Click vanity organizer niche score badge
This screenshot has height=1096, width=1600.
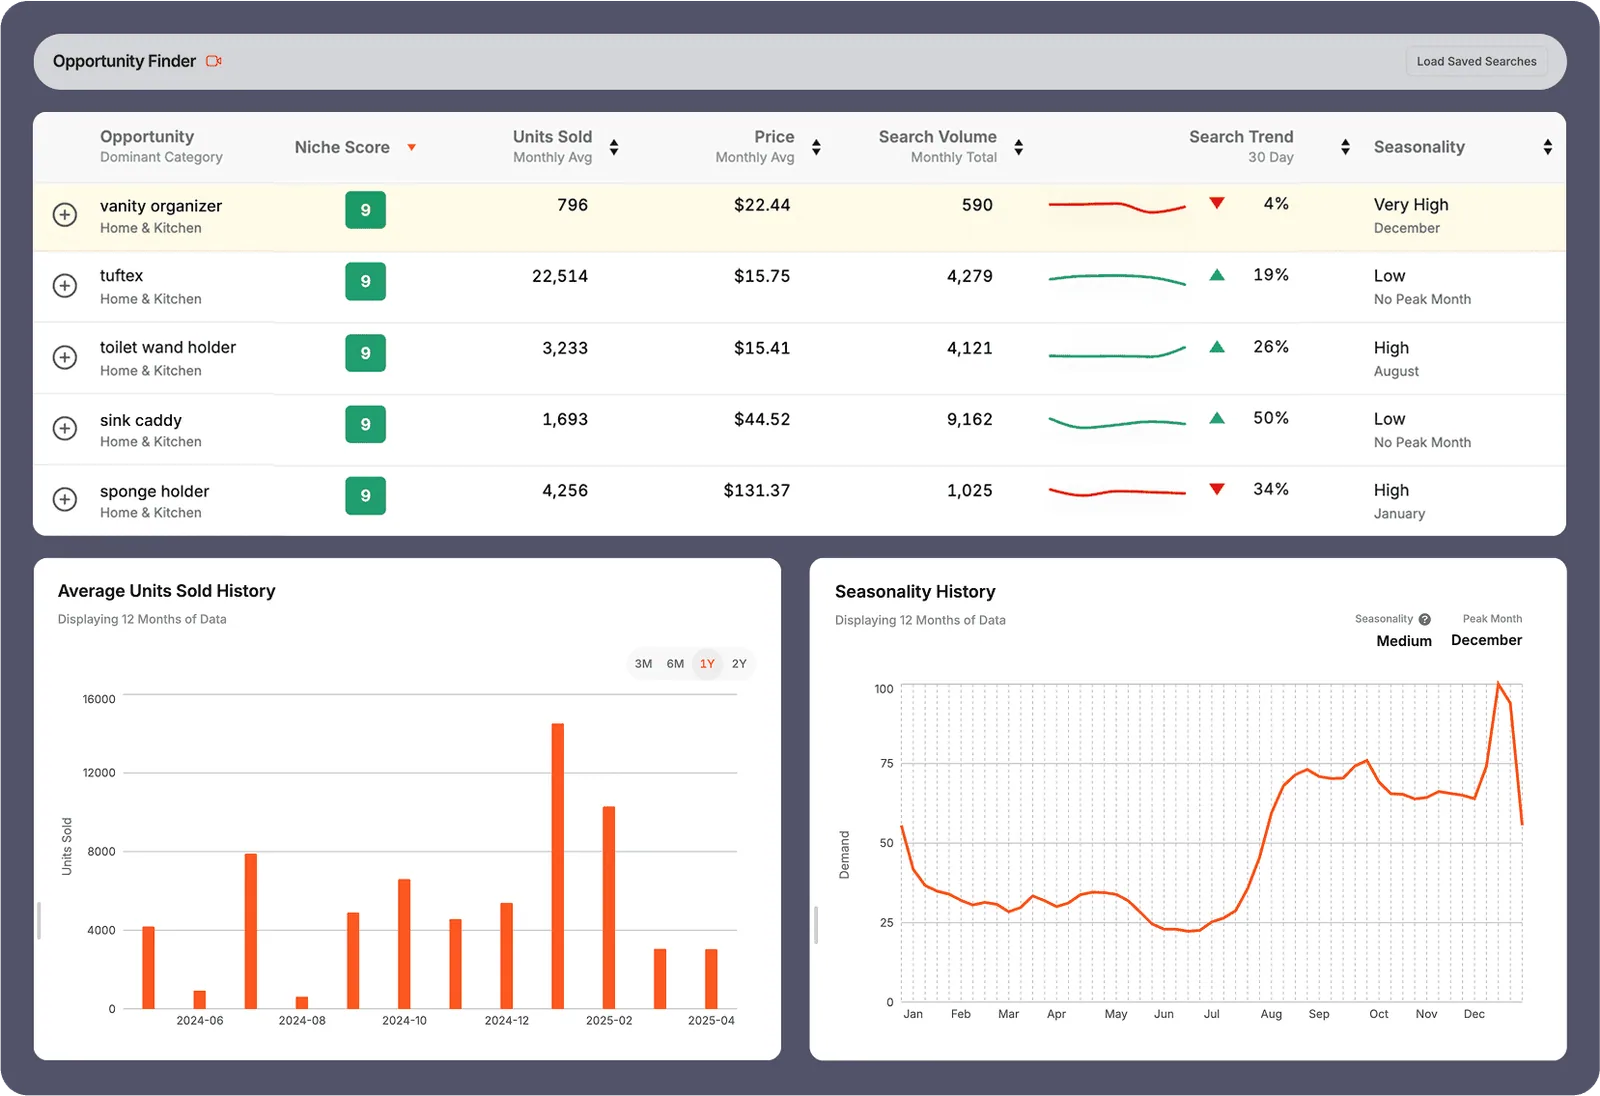coord(365,210)
